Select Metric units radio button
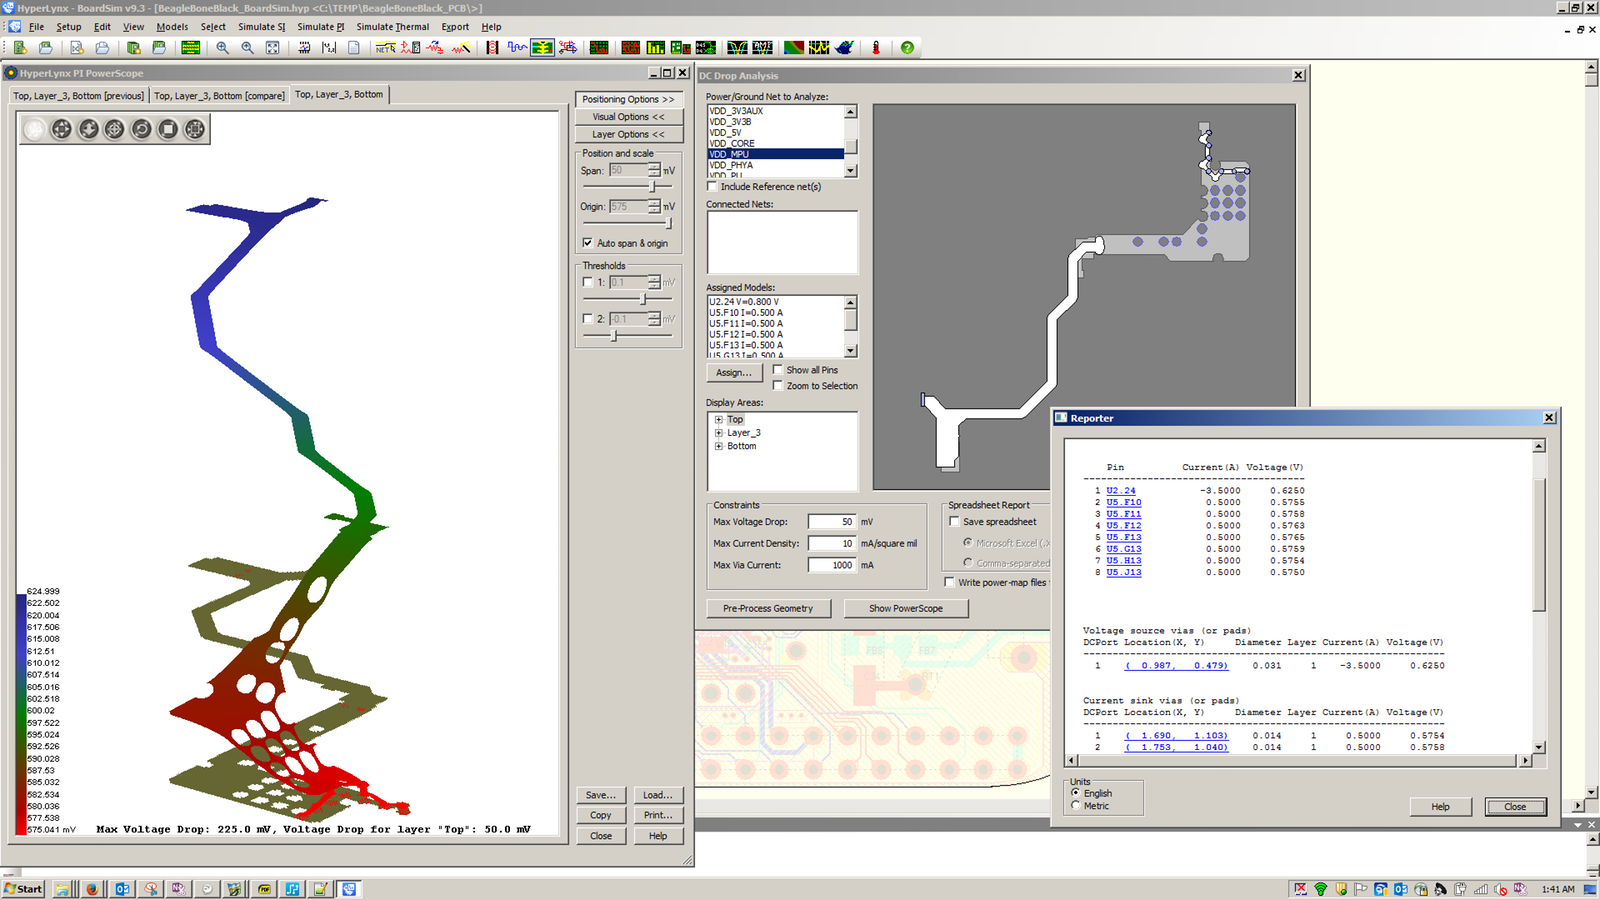This screenshot has width=1600, height=900. [1076, 805]
